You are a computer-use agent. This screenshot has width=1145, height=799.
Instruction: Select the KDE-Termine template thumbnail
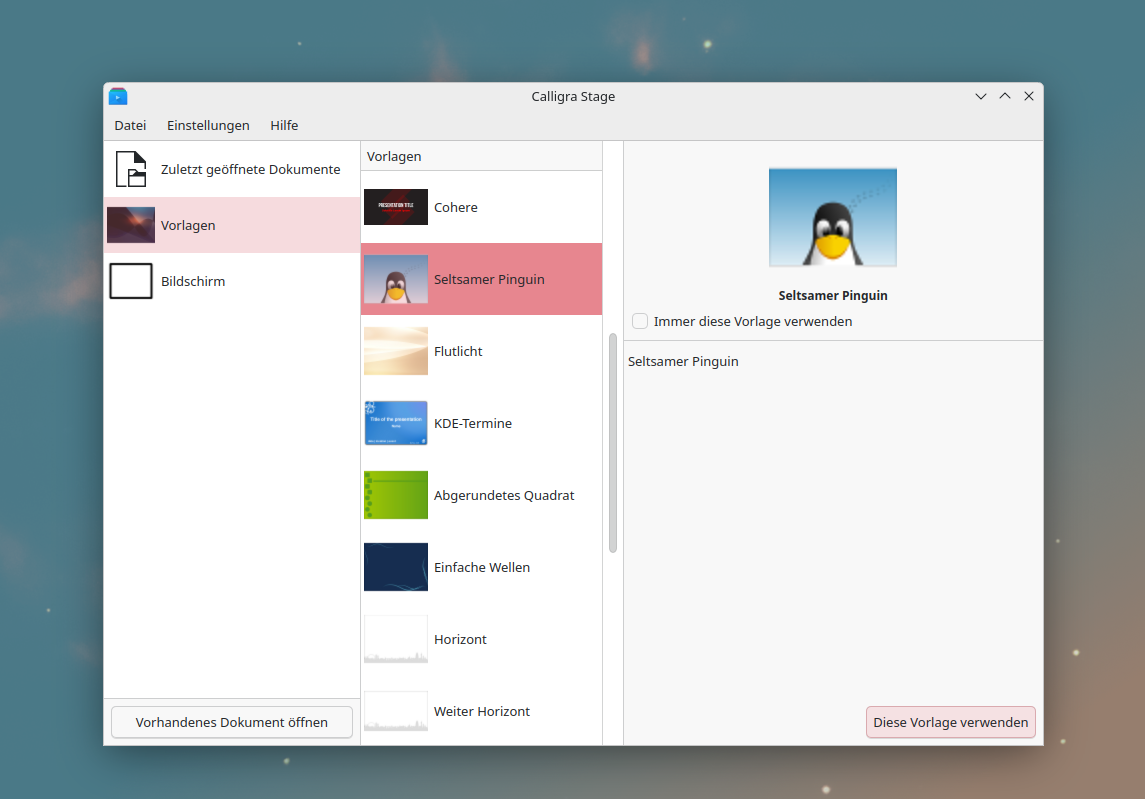coord(396,423)
